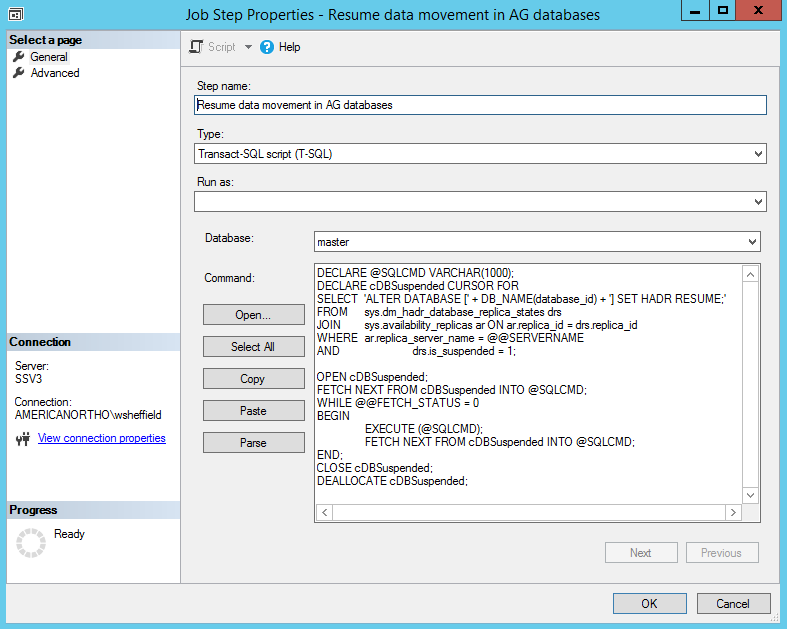Open the Advanced page

[x=55, y=73]
